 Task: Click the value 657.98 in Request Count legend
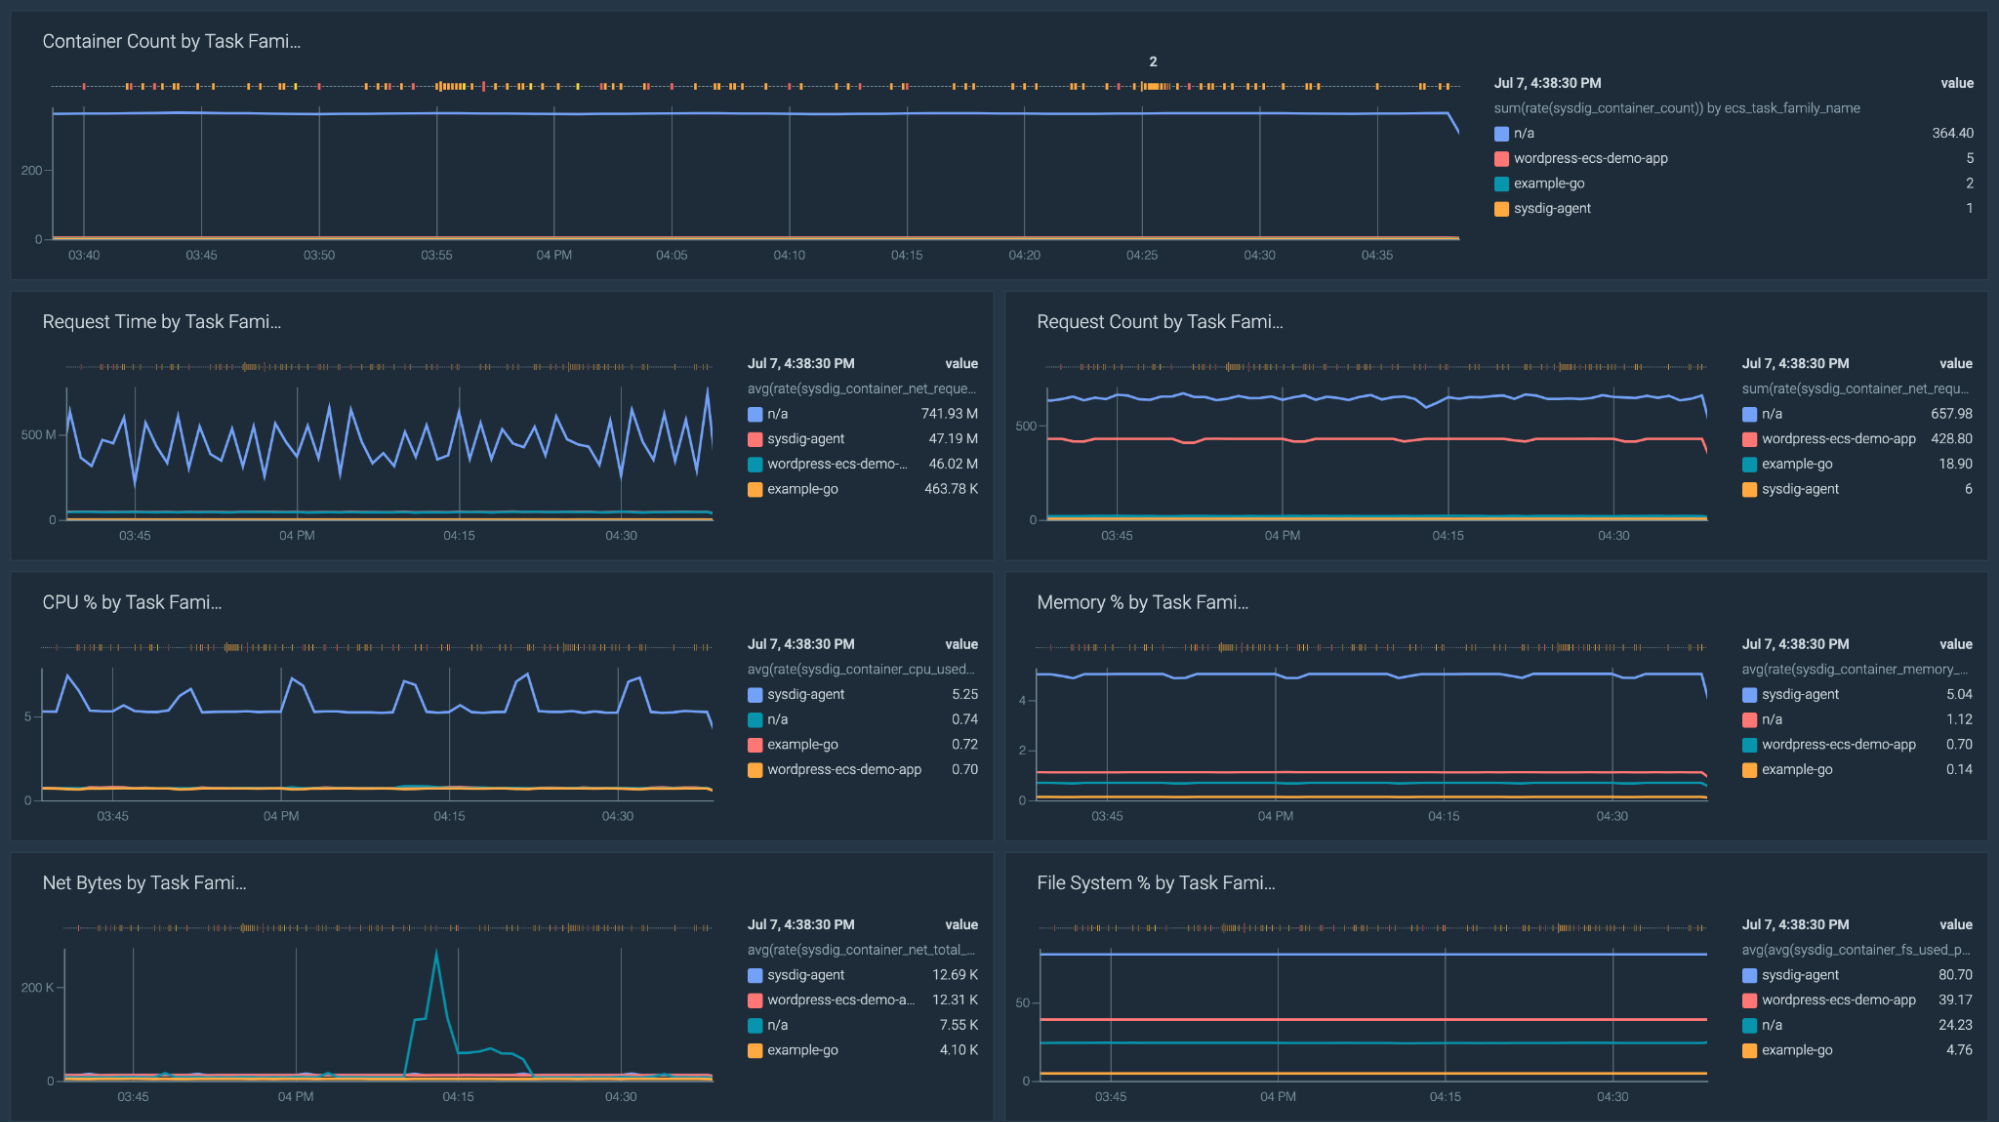(1951, 414)
